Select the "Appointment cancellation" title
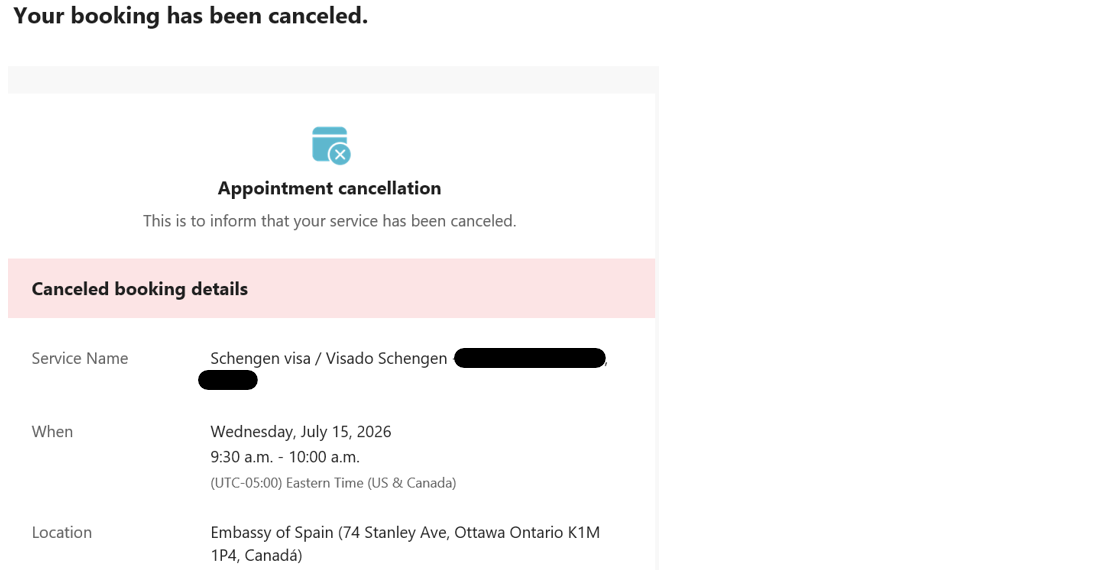Image resolution: width=1116 pixels, height=572 pixels. (x=329, y=188)
